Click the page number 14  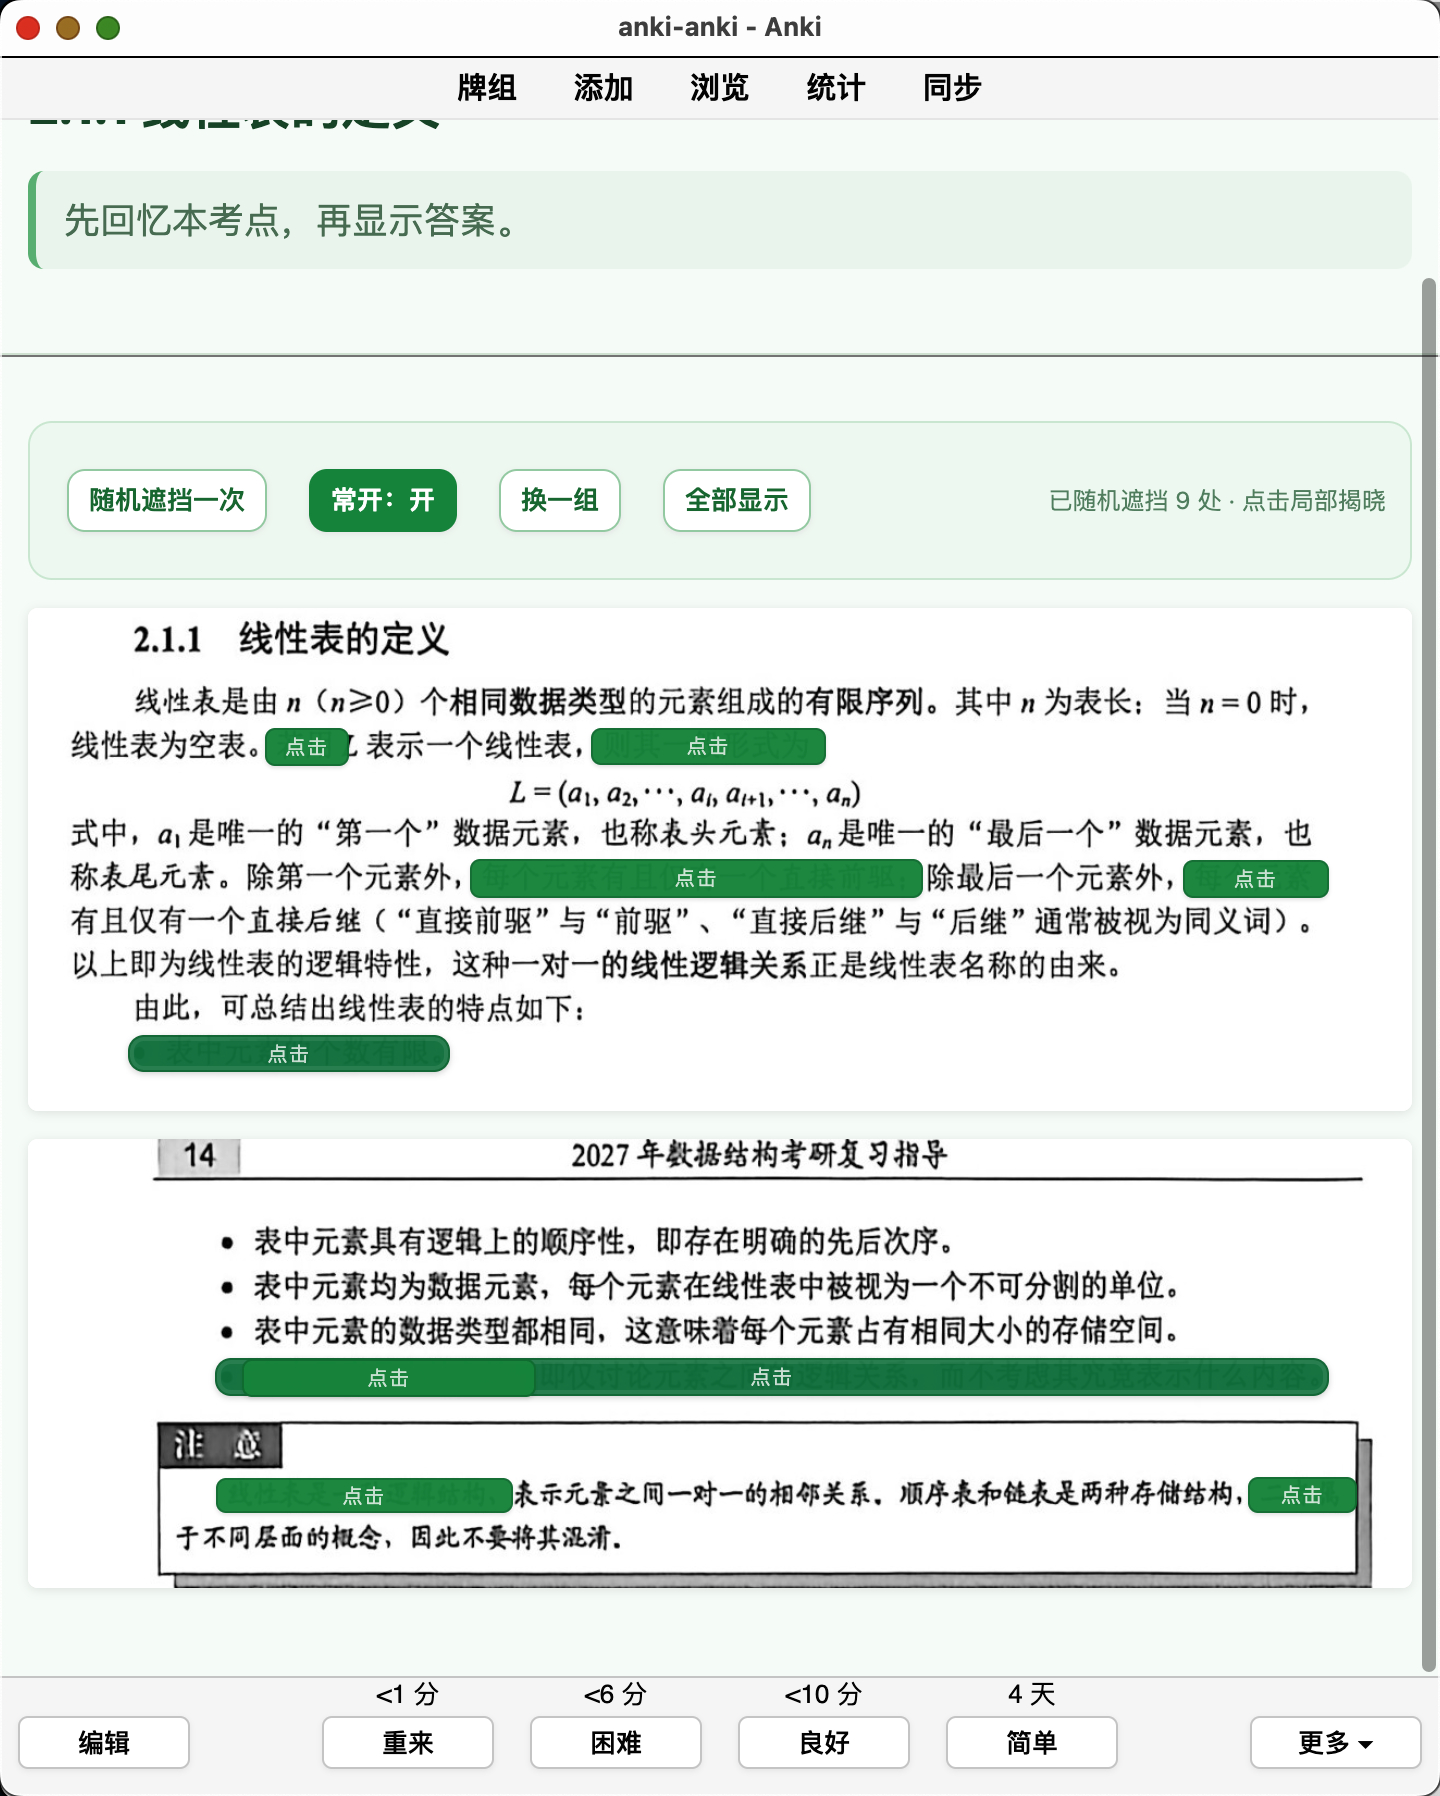199,1156
